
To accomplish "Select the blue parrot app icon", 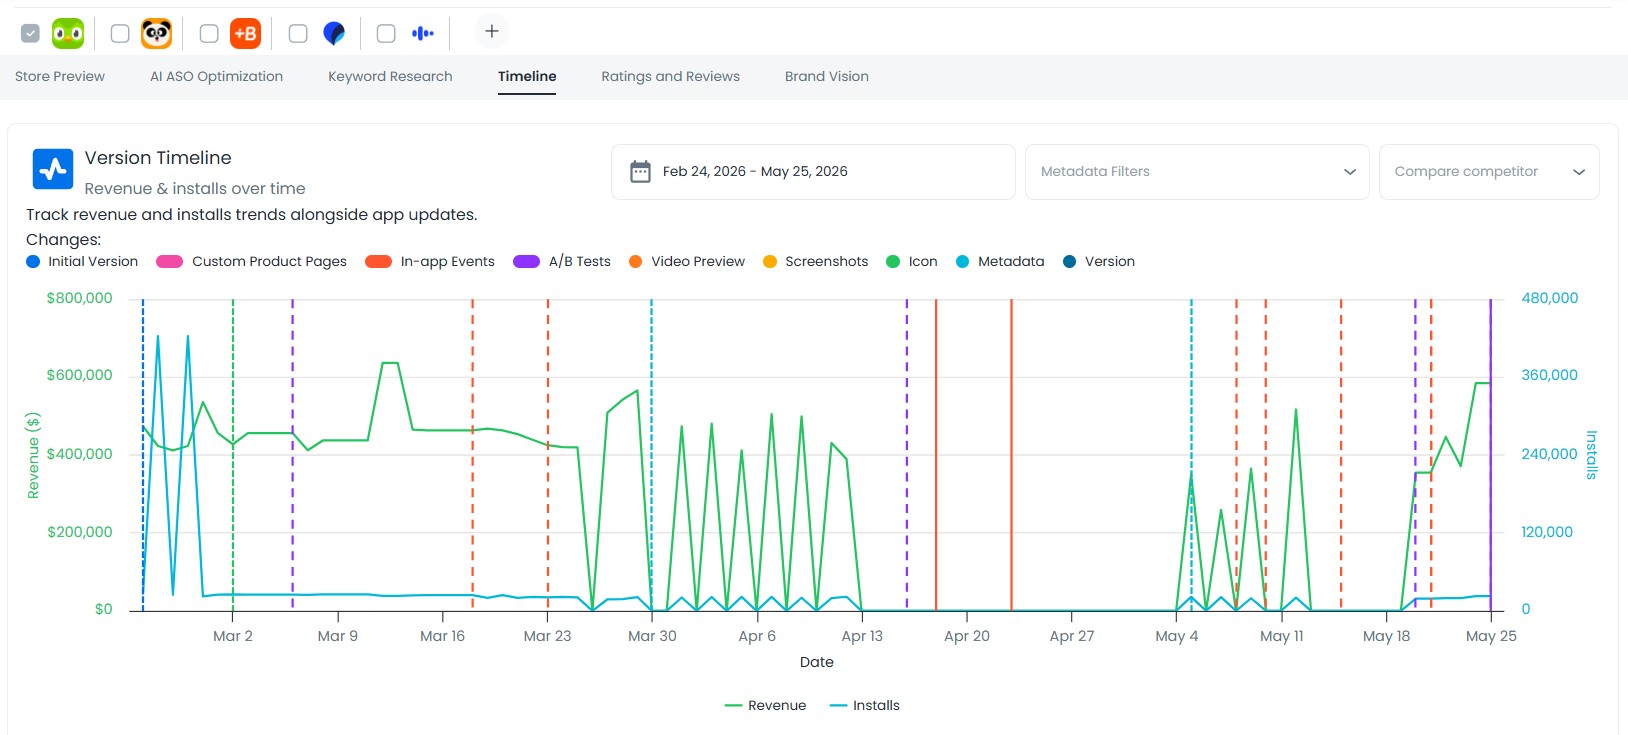I will coord(334,33).
